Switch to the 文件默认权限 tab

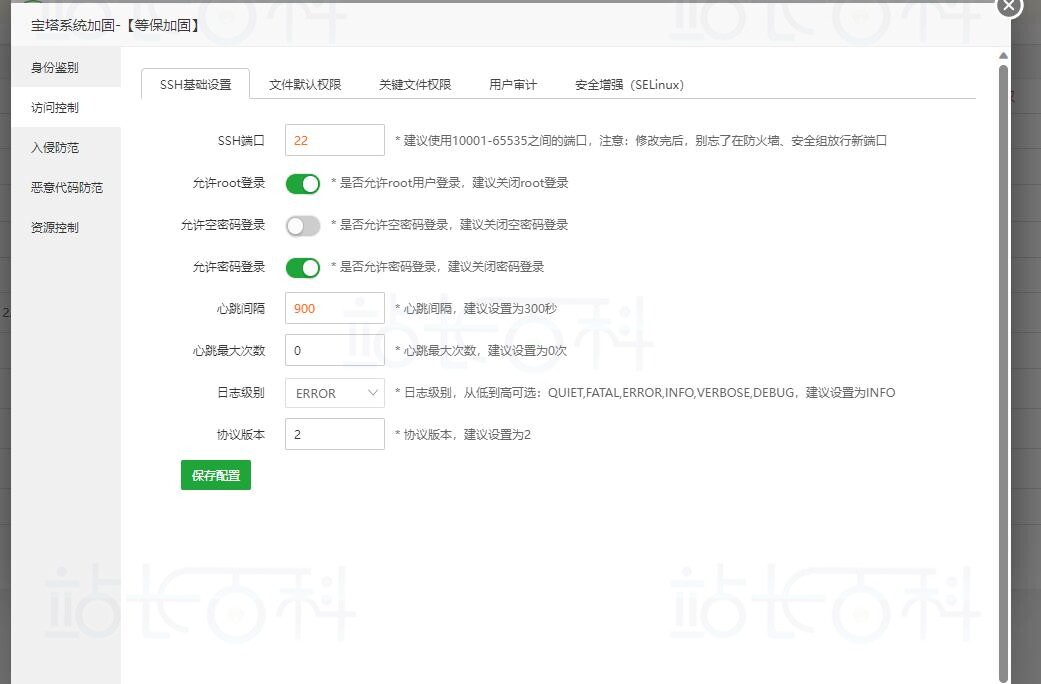click(305, 85)
